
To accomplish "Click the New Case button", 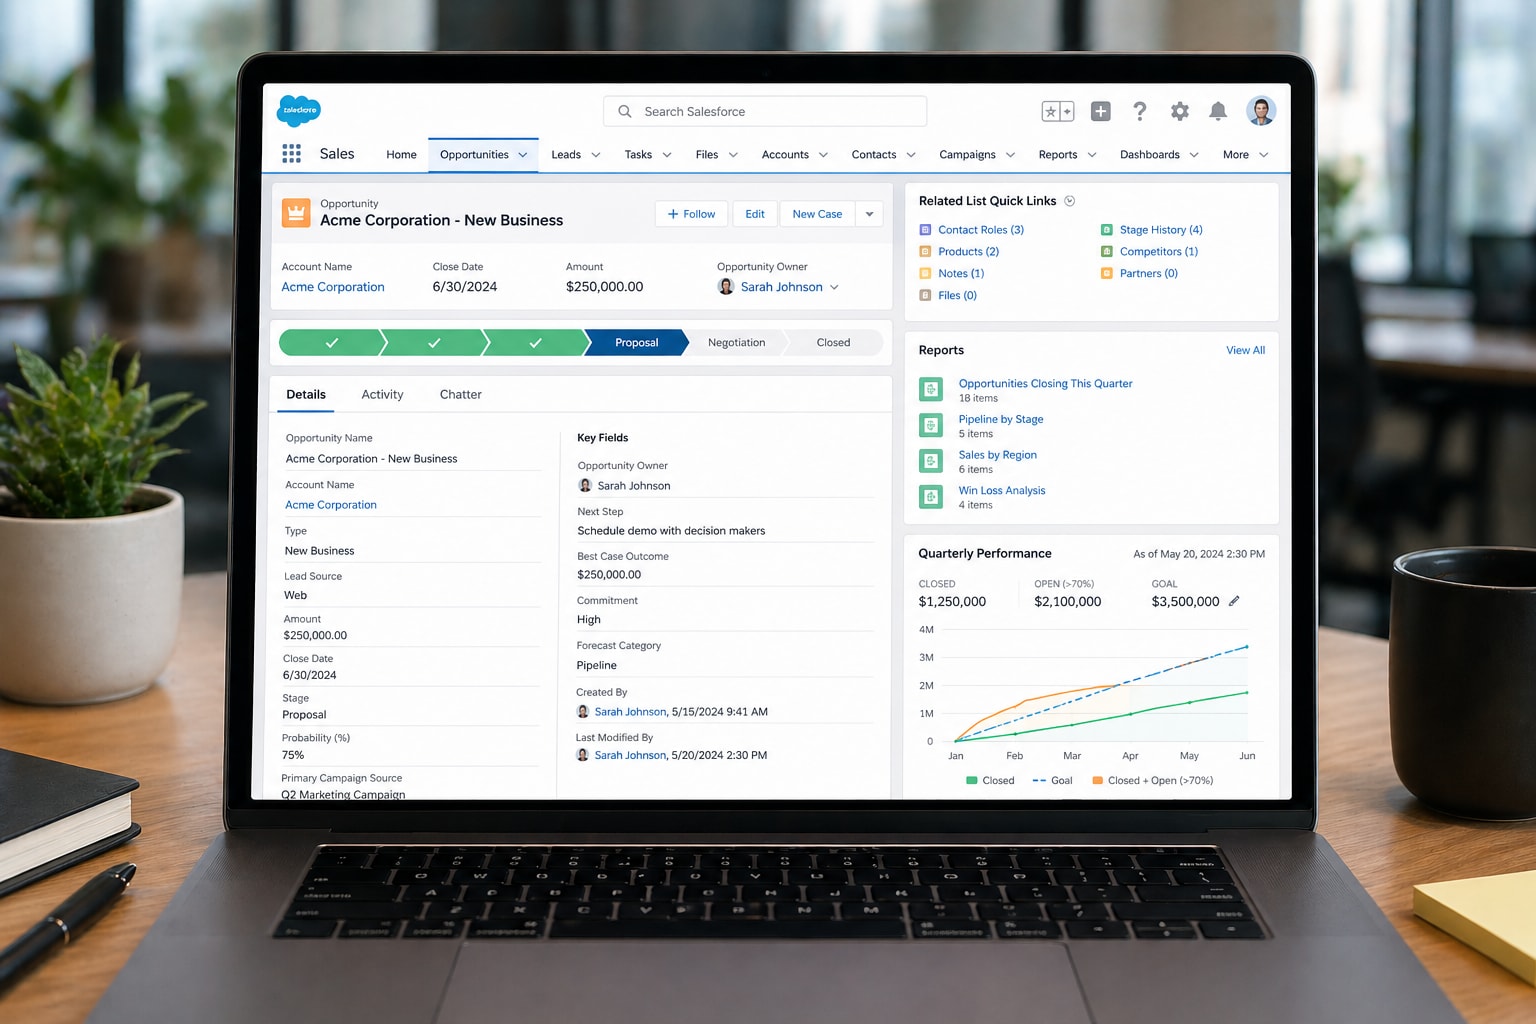I will [817, 214].
